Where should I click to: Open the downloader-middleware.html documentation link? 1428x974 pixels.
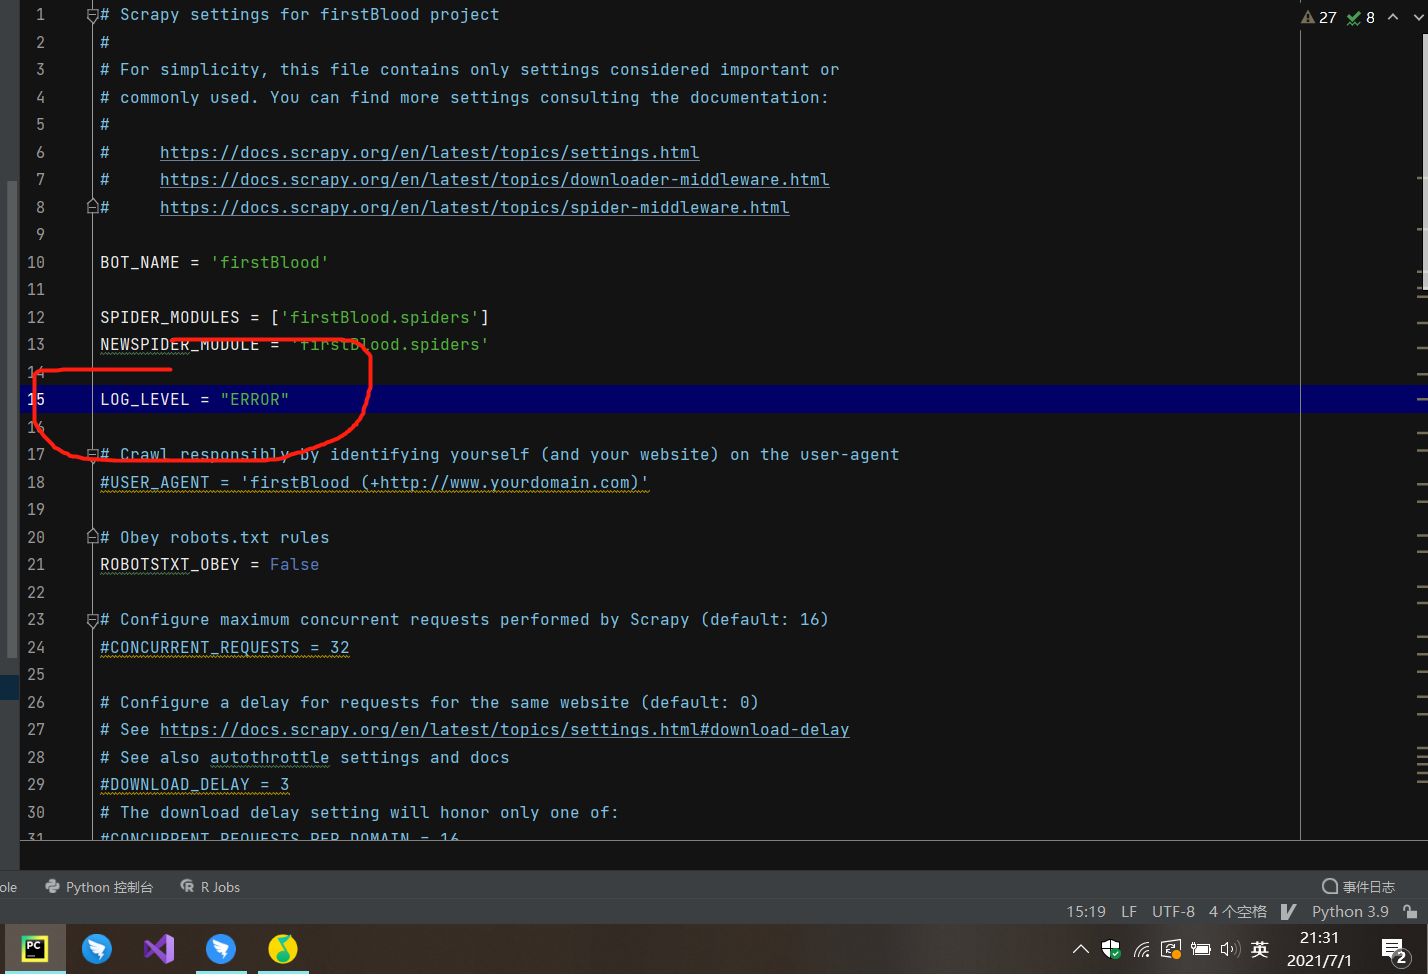click(x=495, y=180)
